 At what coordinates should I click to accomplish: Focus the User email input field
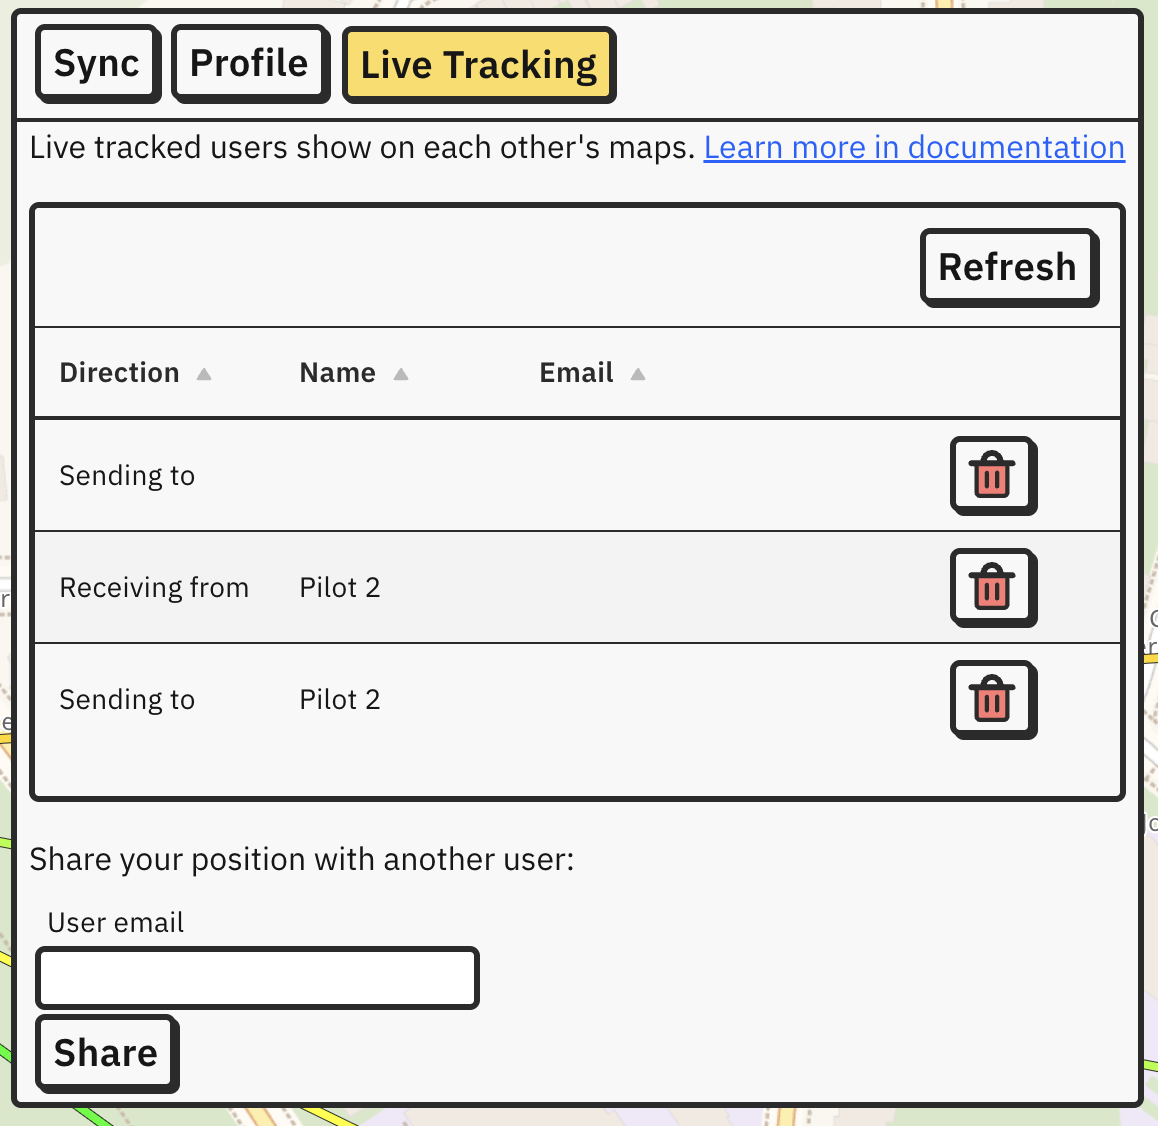pyautogui.click(x=258, y=978)
